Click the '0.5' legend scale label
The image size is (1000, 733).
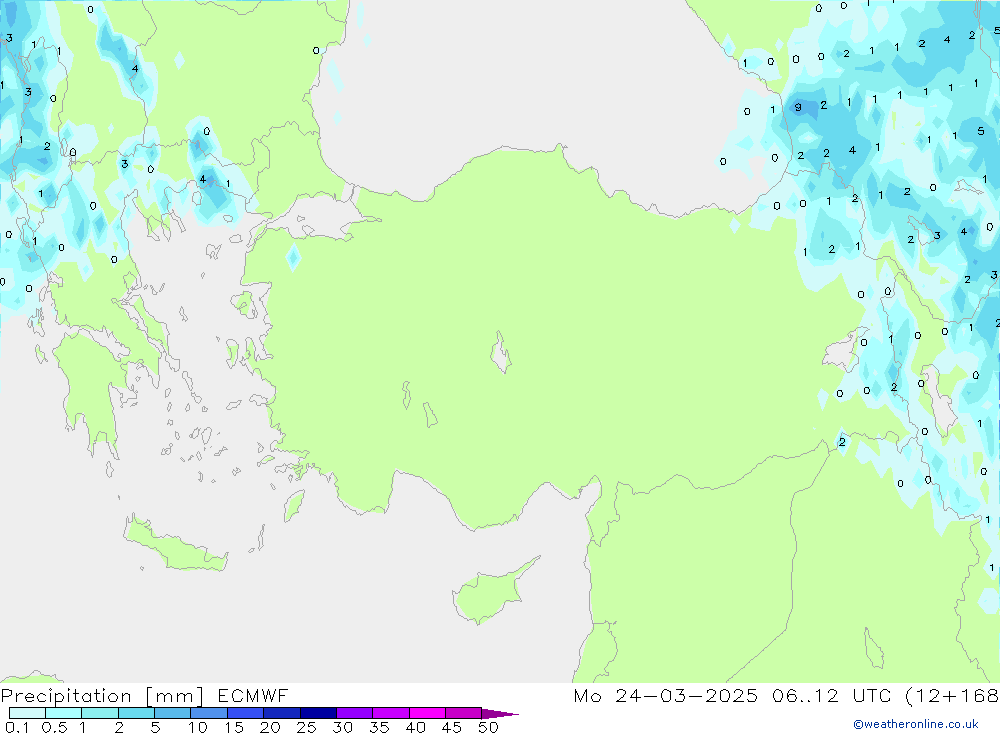tap(54, 727)
